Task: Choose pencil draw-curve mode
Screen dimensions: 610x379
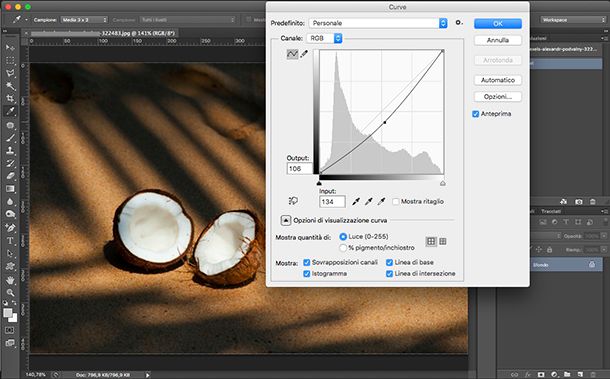Action: pyautogui.click(x=304, y=54)
